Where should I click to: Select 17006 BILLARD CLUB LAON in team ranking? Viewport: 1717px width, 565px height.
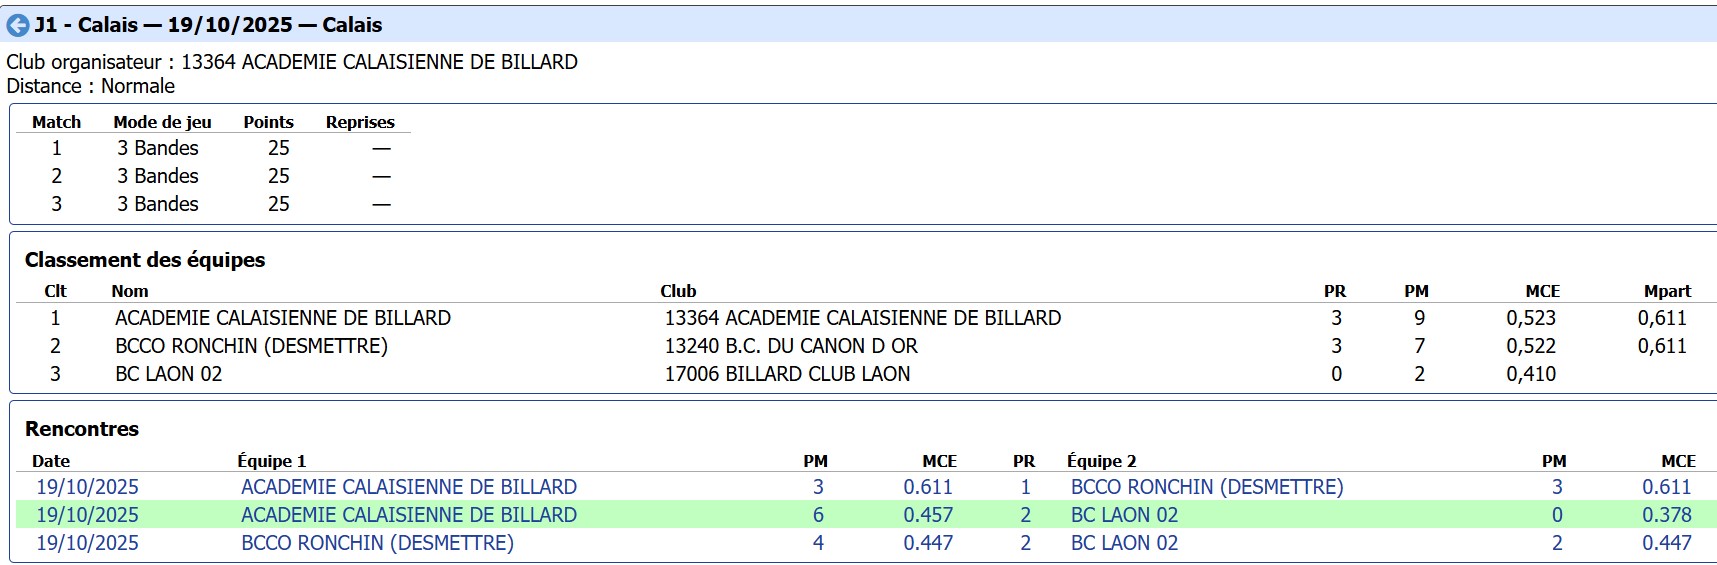(x=787, y=374)
